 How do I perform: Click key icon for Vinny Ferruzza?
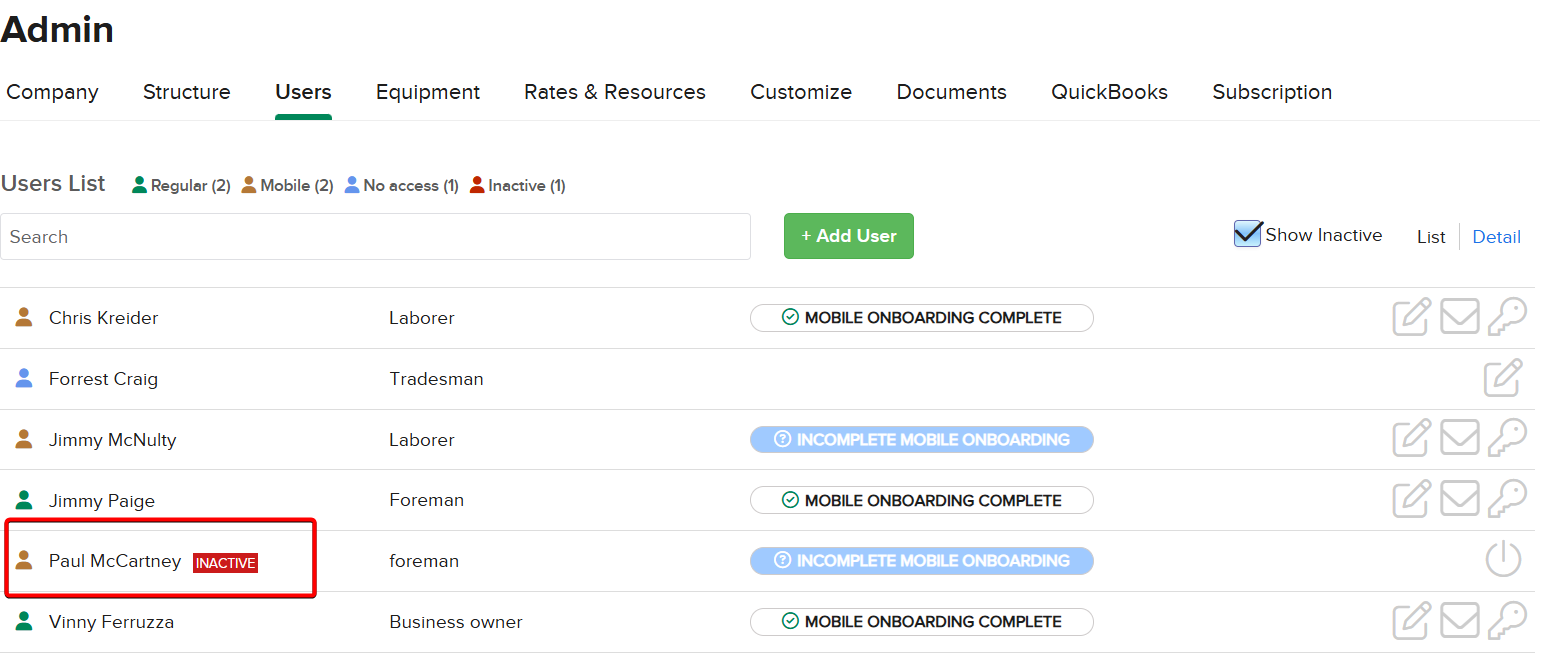pos(1506,622)
